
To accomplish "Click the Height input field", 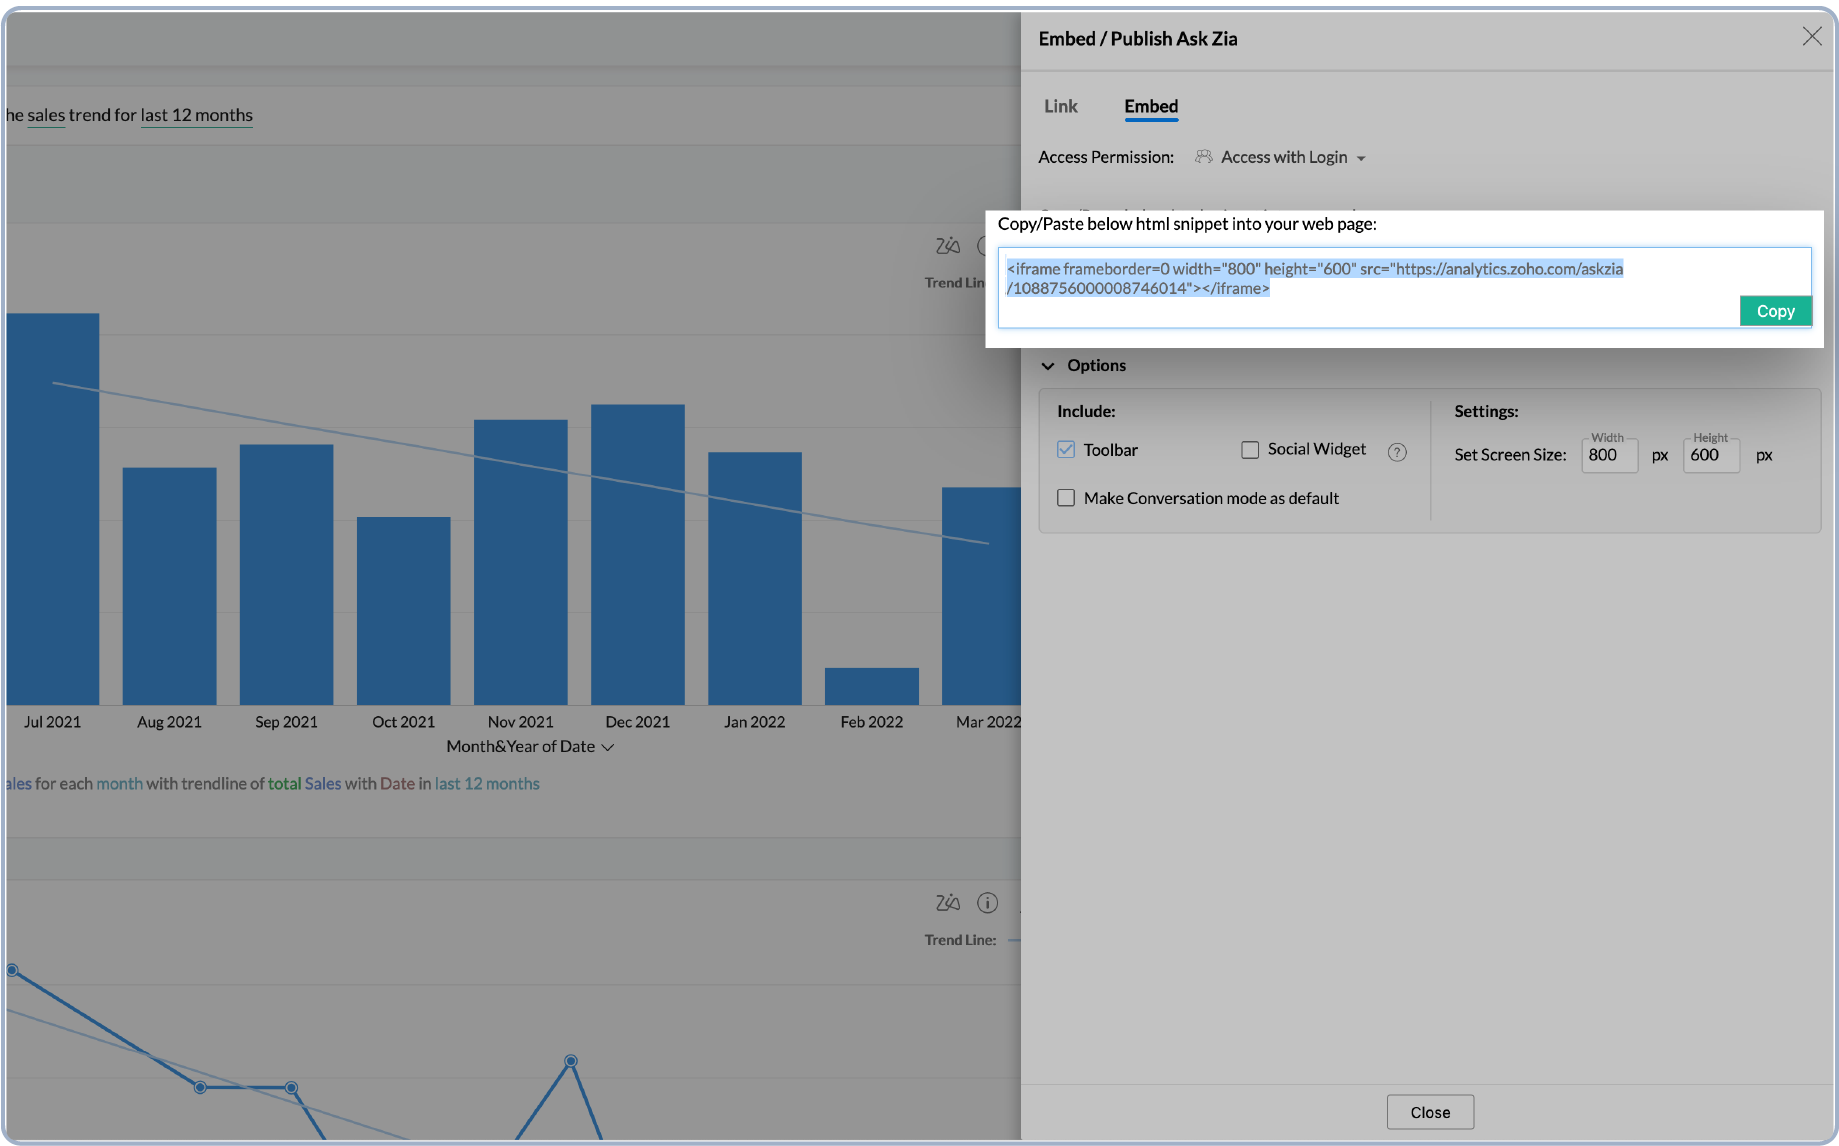I will point(1710,456).
